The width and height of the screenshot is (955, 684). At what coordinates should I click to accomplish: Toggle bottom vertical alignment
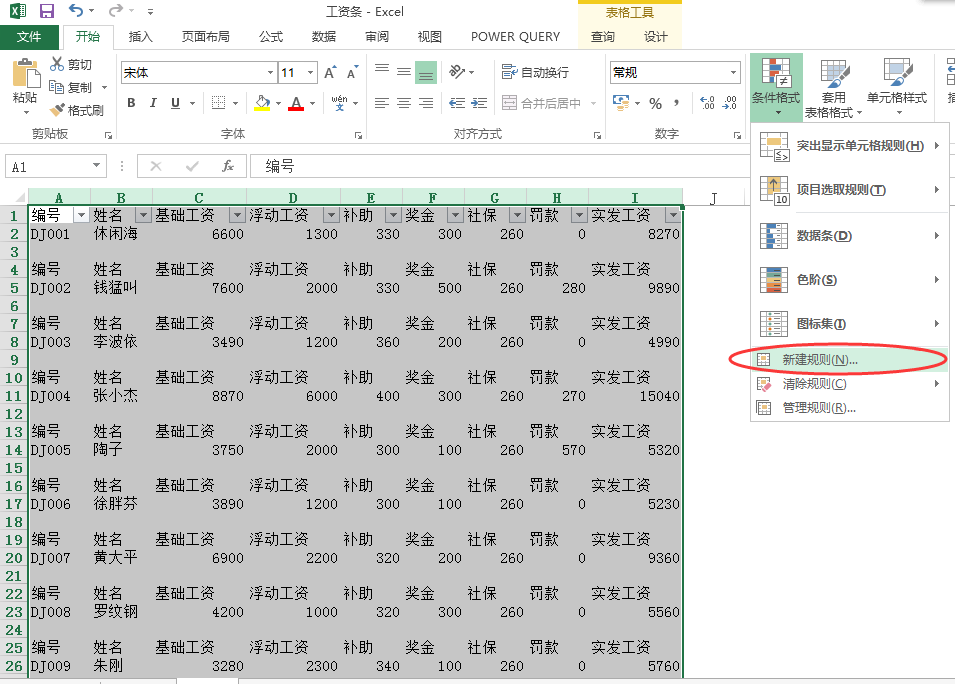(426, 72)
